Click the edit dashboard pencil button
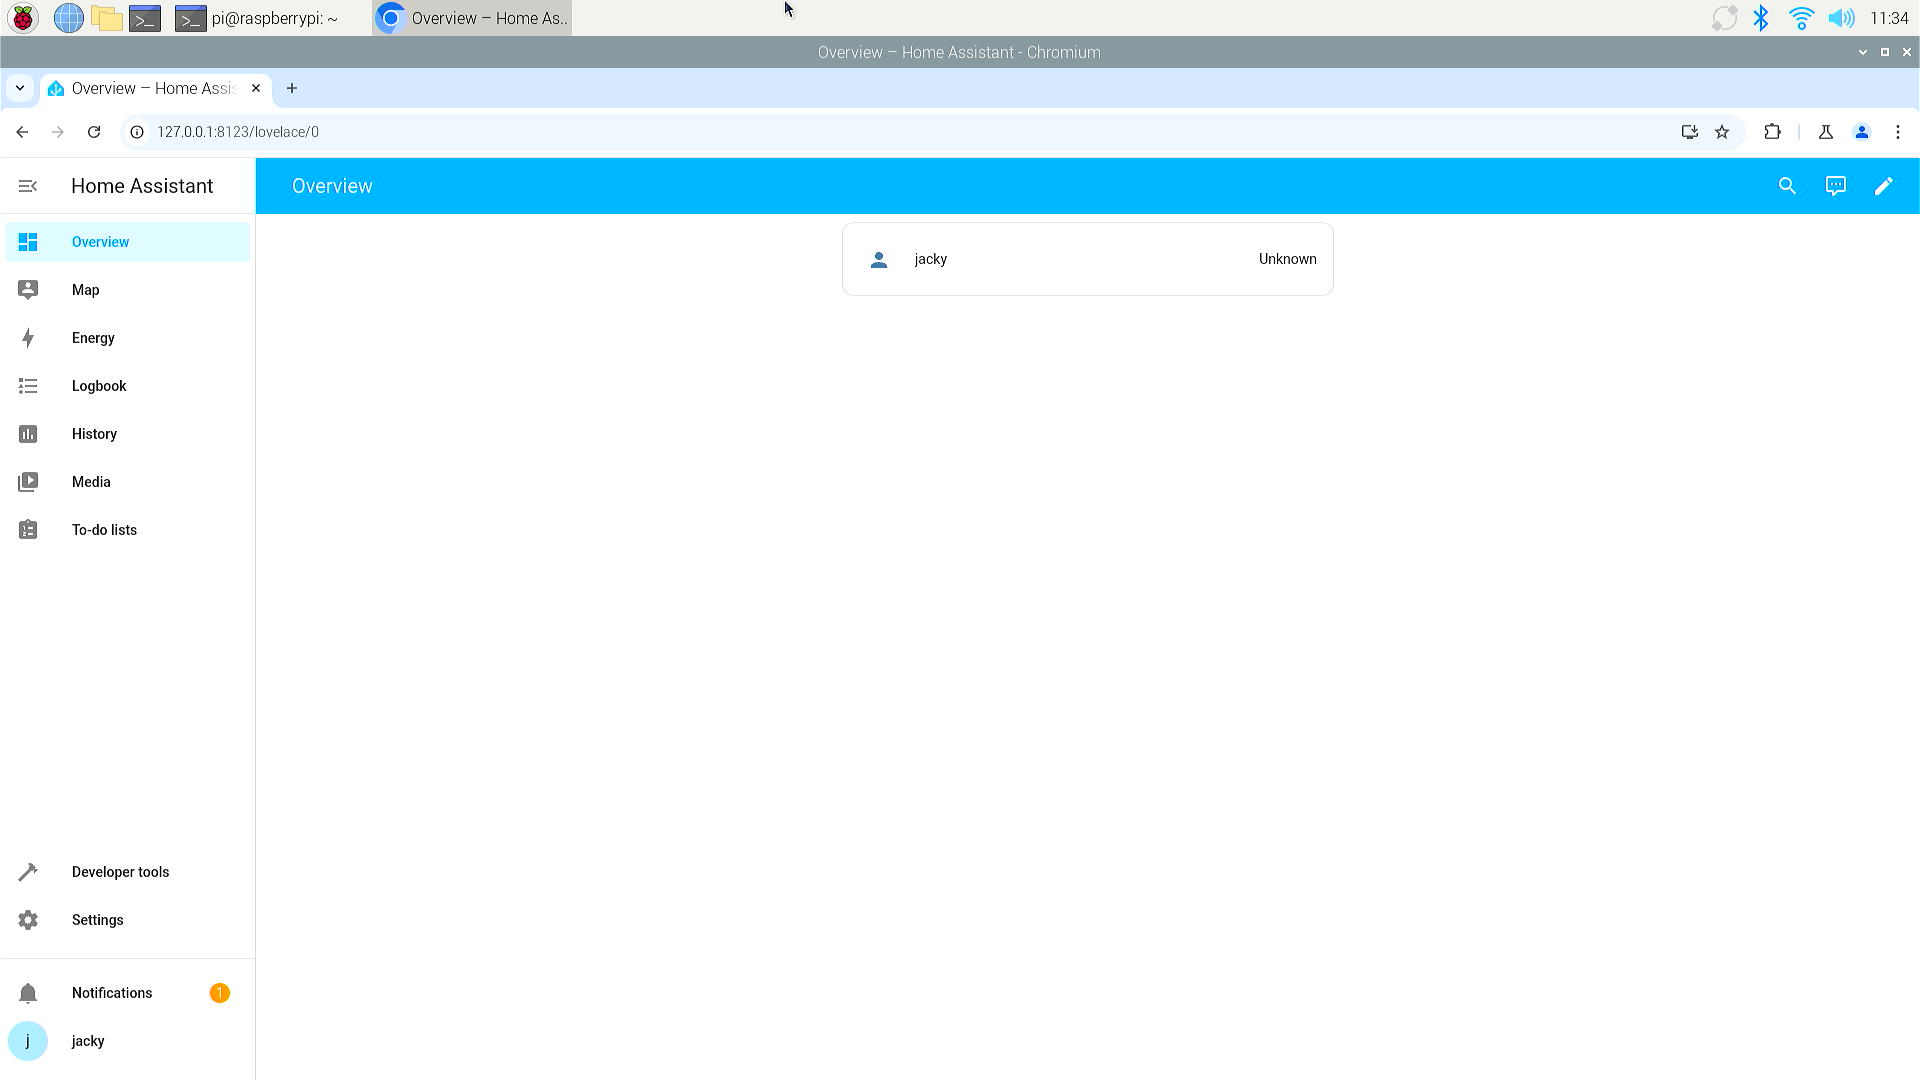The height and width of the screenshot is (1080, 1920). coord(1884,186)
